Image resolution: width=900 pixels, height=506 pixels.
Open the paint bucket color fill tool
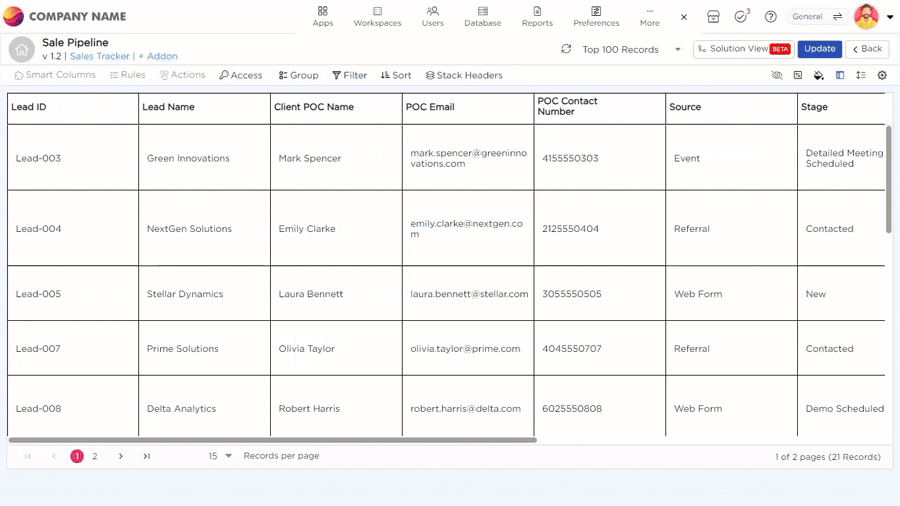[818, 75]
